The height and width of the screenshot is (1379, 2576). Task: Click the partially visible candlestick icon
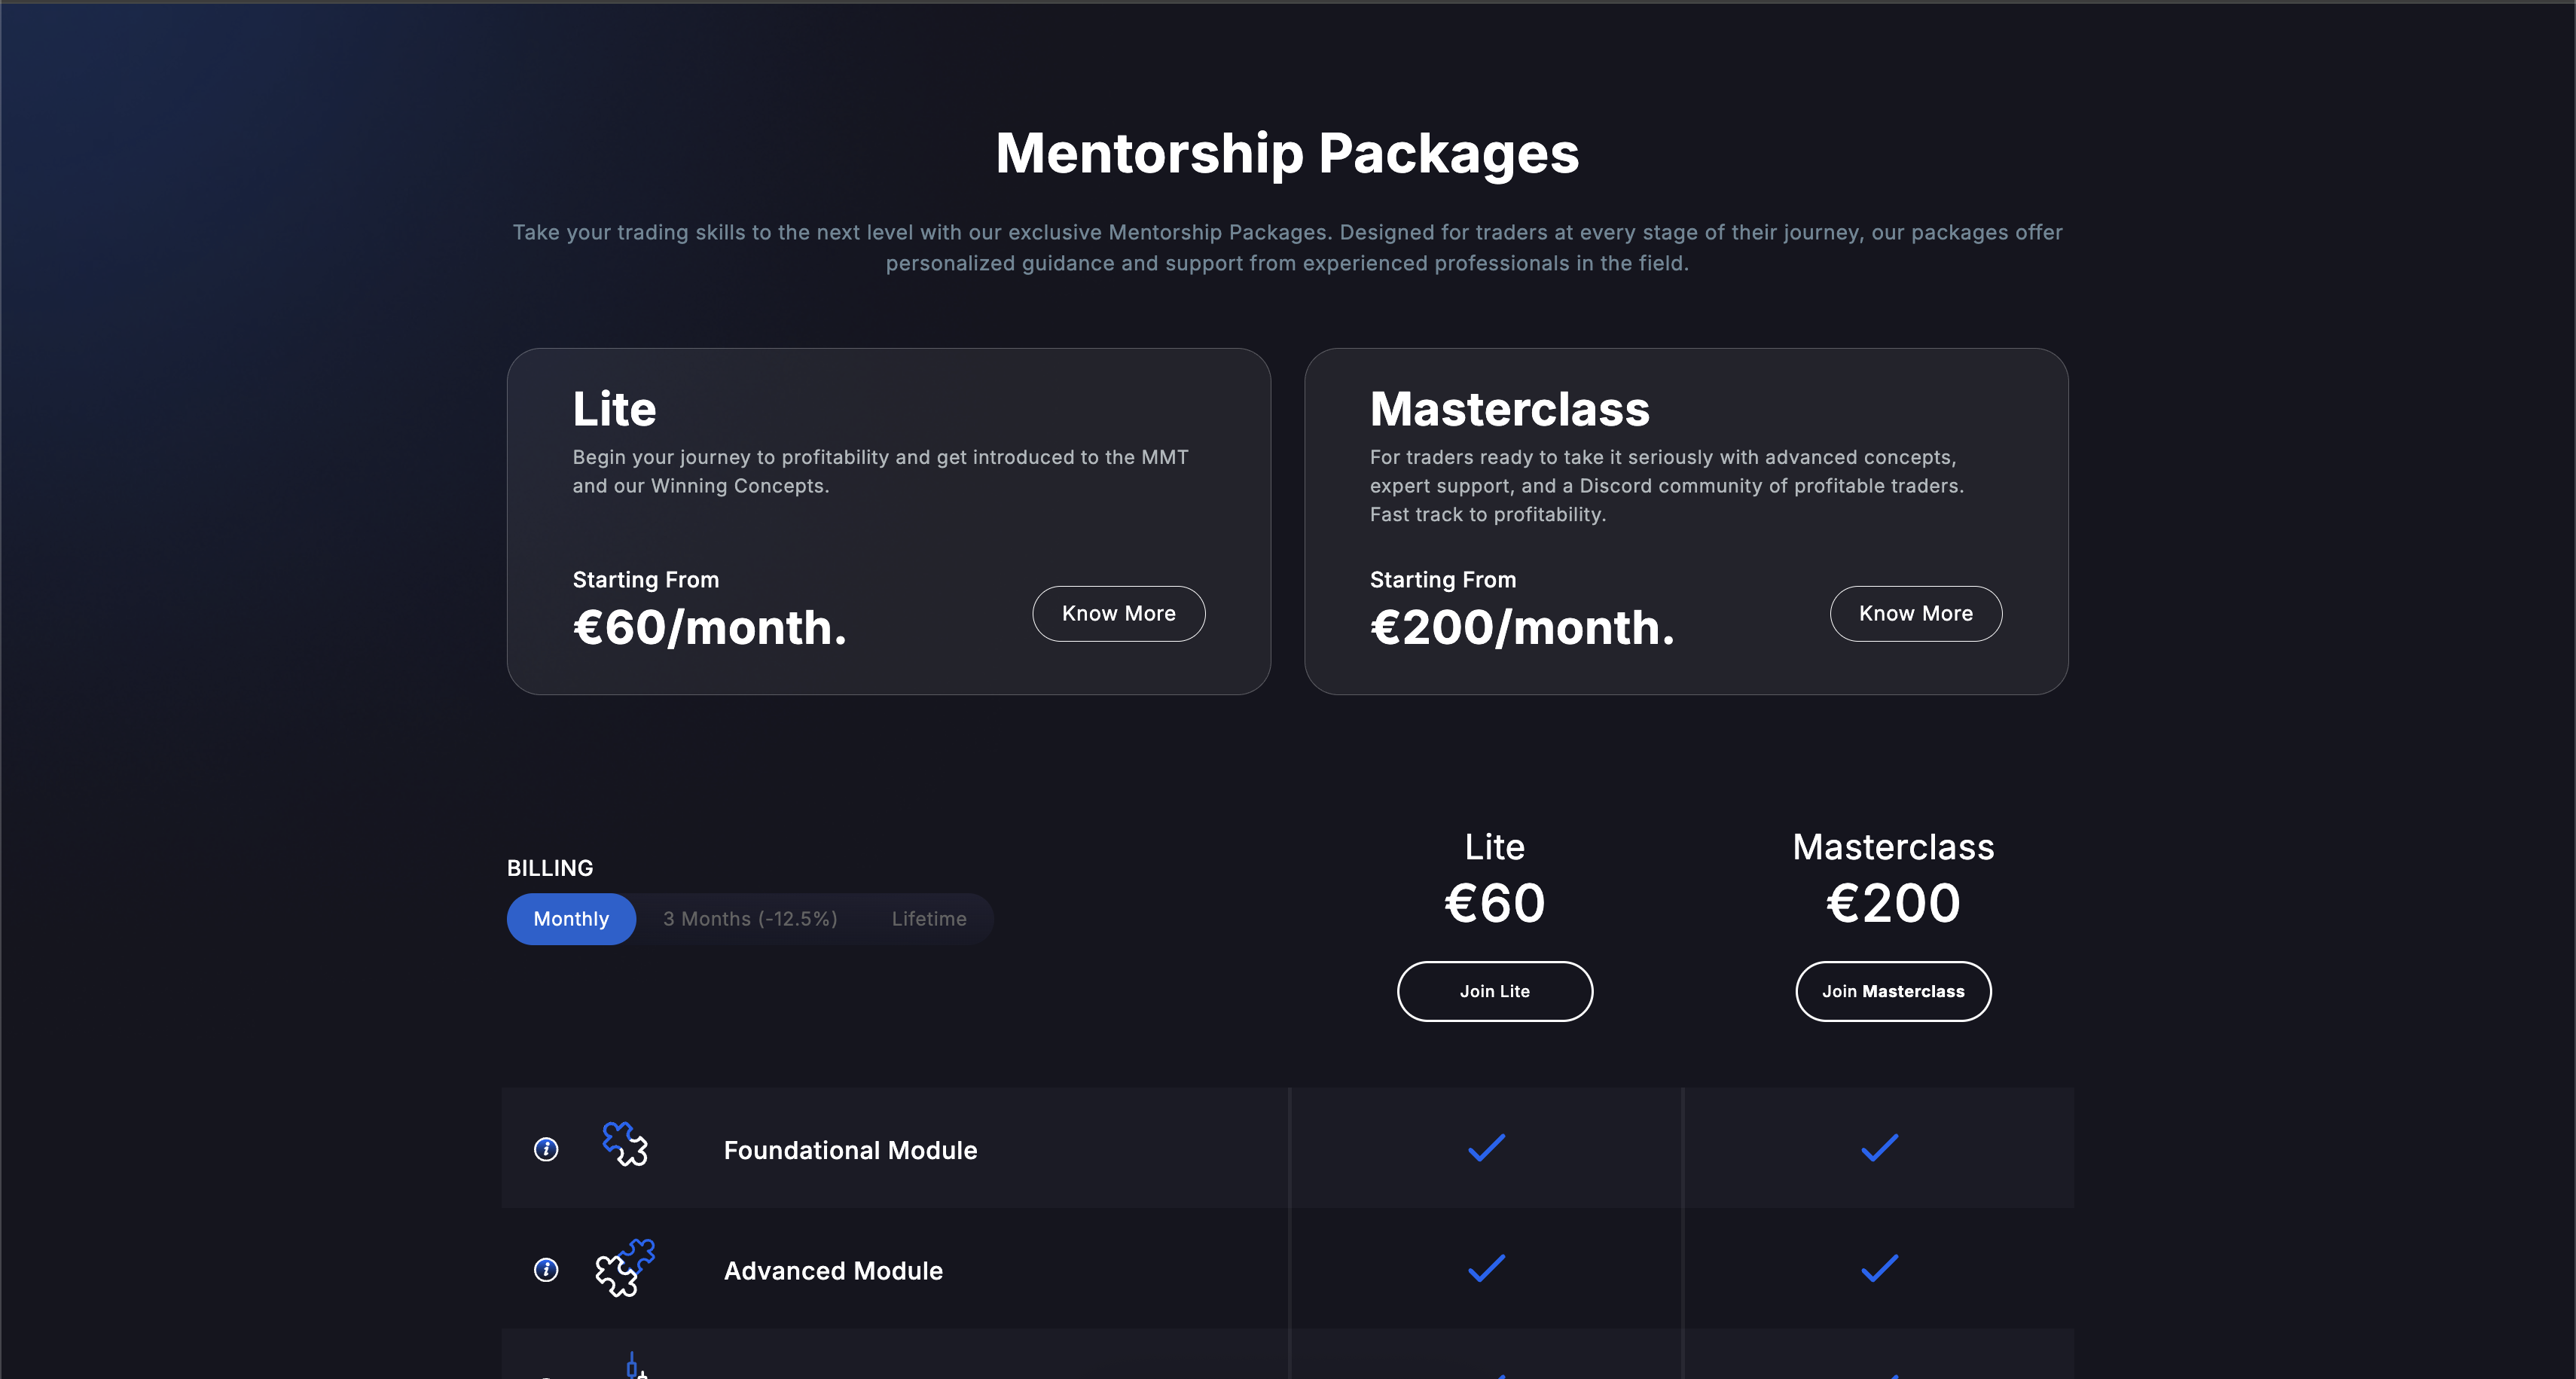point(634,1366)
